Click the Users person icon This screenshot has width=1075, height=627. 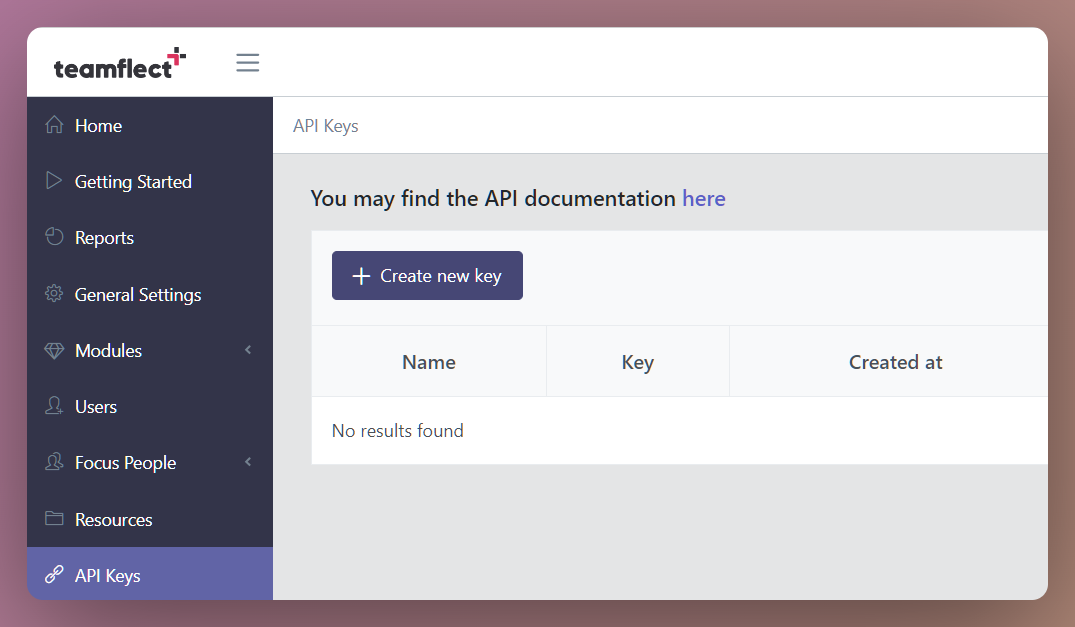point(56,406)
